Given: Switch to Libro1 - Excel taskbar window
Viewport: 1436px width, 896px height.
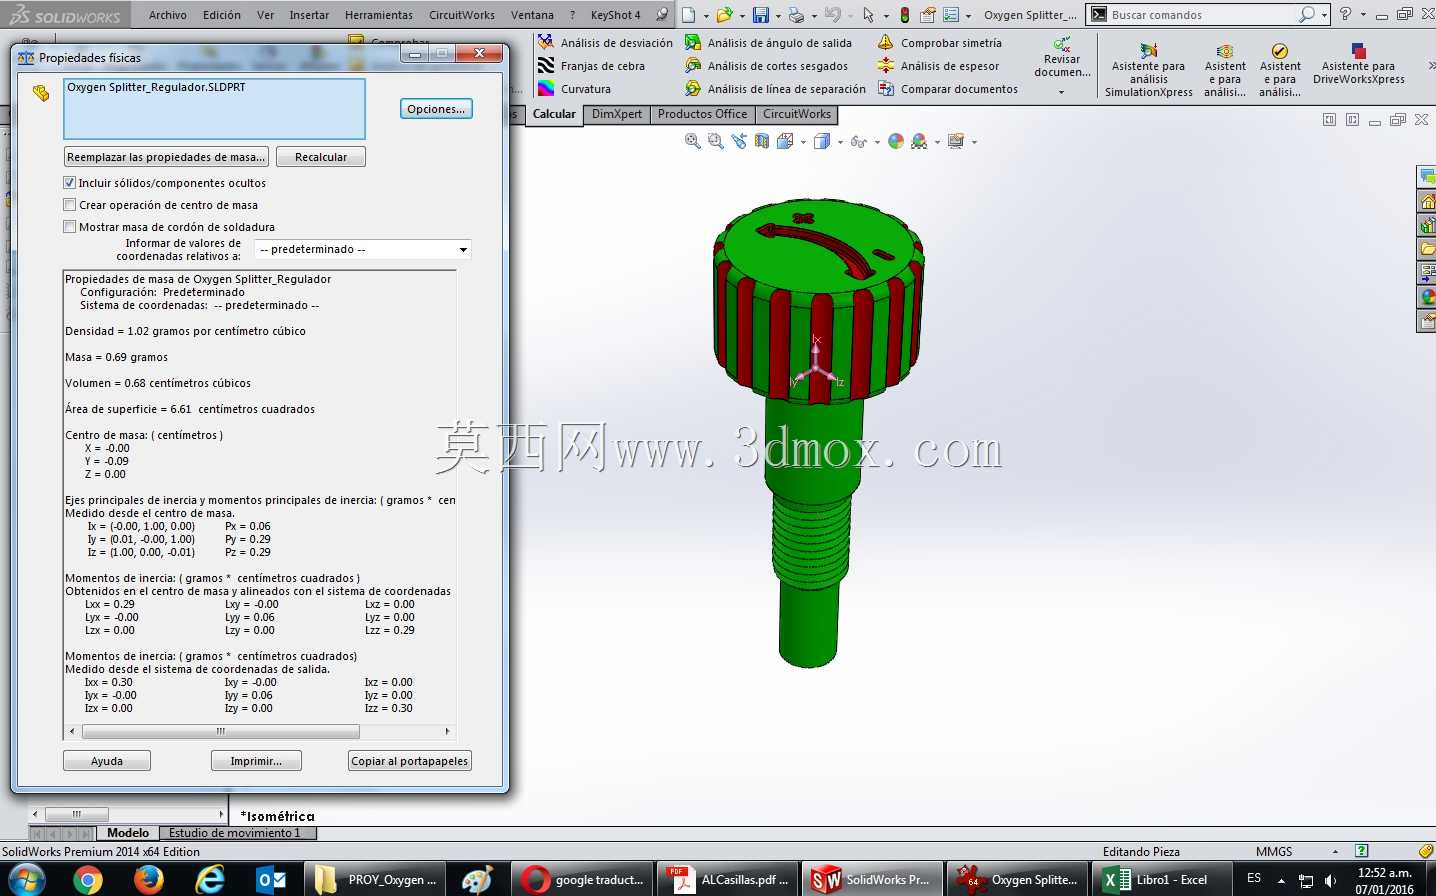Looking at the screenshot, I should pyautogui.click(x=1163, y=880).
